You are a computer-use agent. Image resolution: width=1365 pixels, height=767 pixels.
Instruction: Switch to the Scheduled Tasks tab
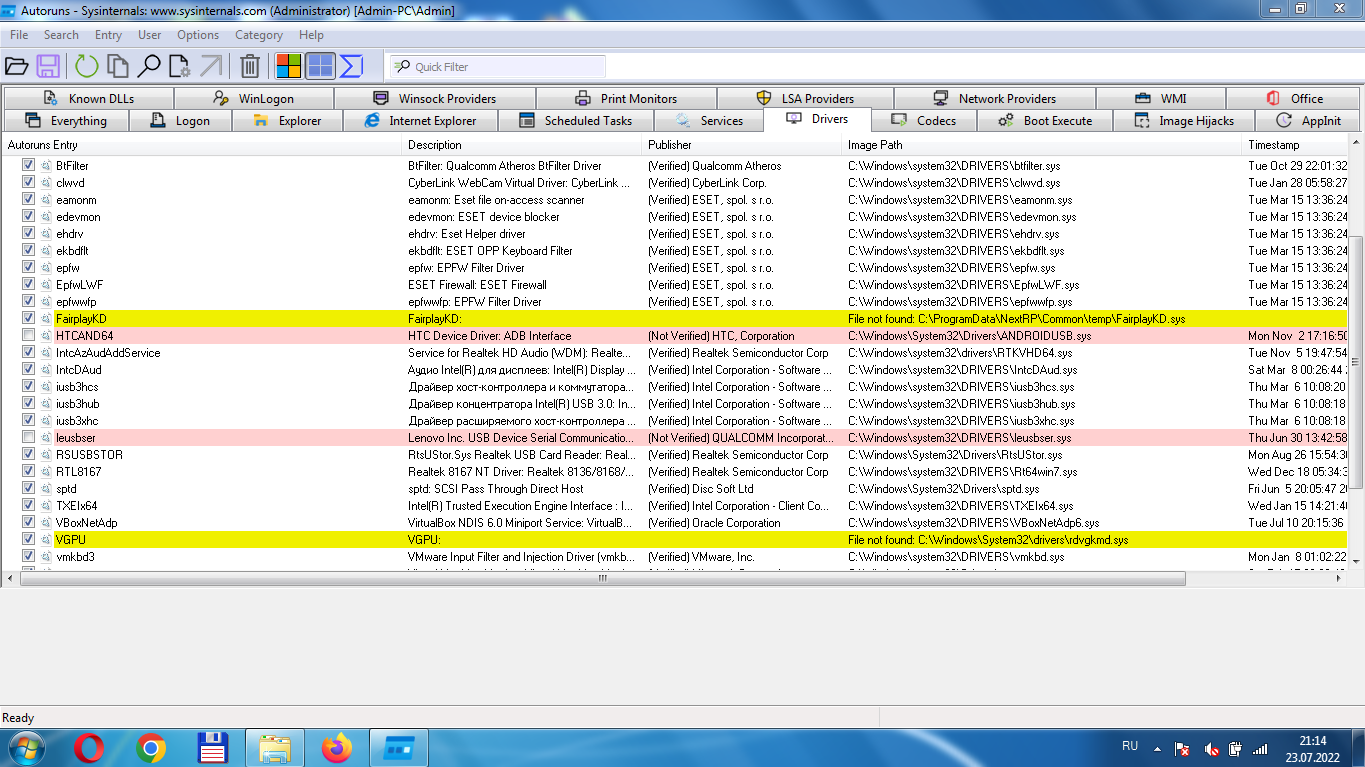click(x=576, y=121)
